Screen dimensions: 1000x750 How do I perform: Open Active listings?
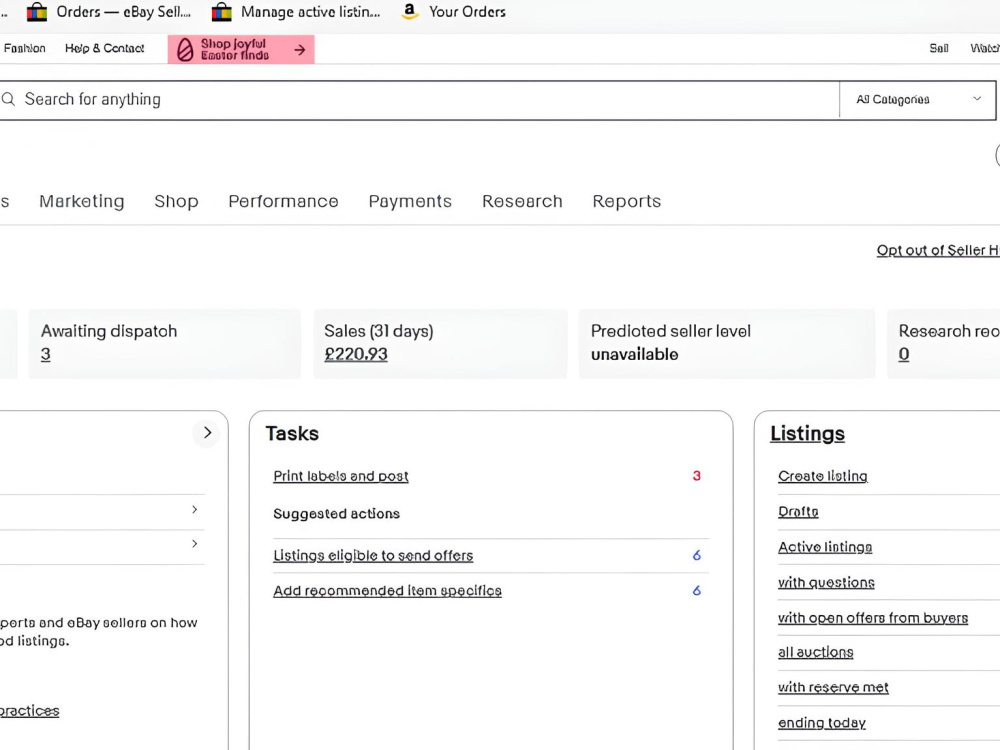pyautogui.click(x=825, y=547)
